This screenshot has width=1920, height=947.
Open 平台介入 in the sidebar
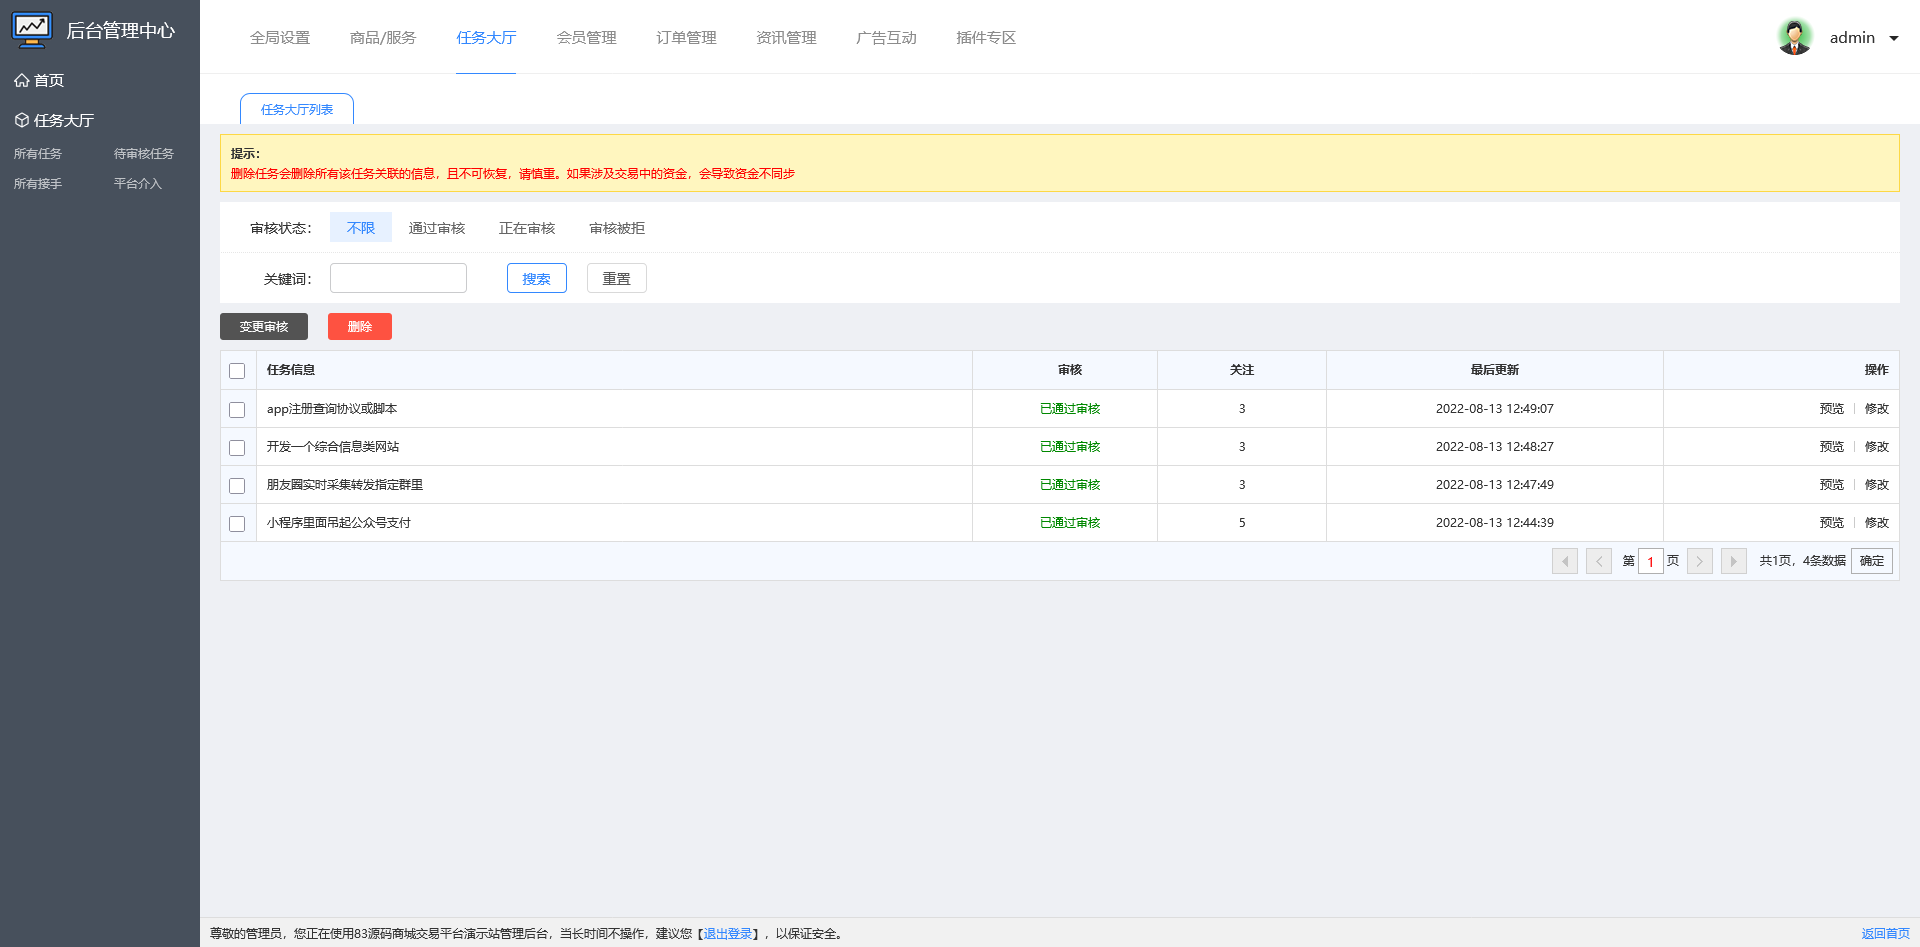point(138,183)
